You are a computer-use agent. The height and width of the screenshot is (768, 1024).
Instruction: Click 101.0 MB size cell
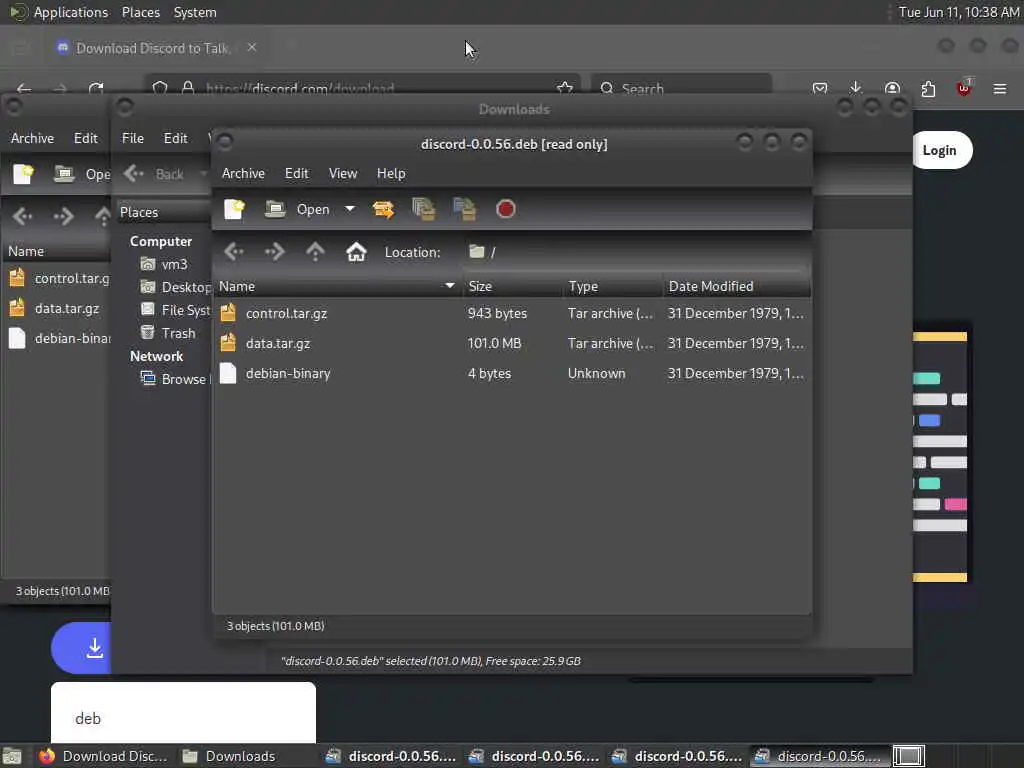494,344
